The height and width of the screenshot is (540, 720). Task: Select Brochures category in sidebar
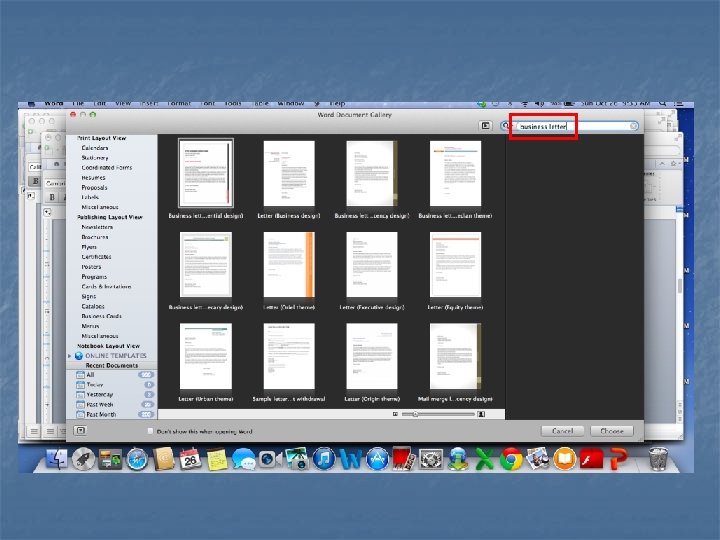(95, 237)
